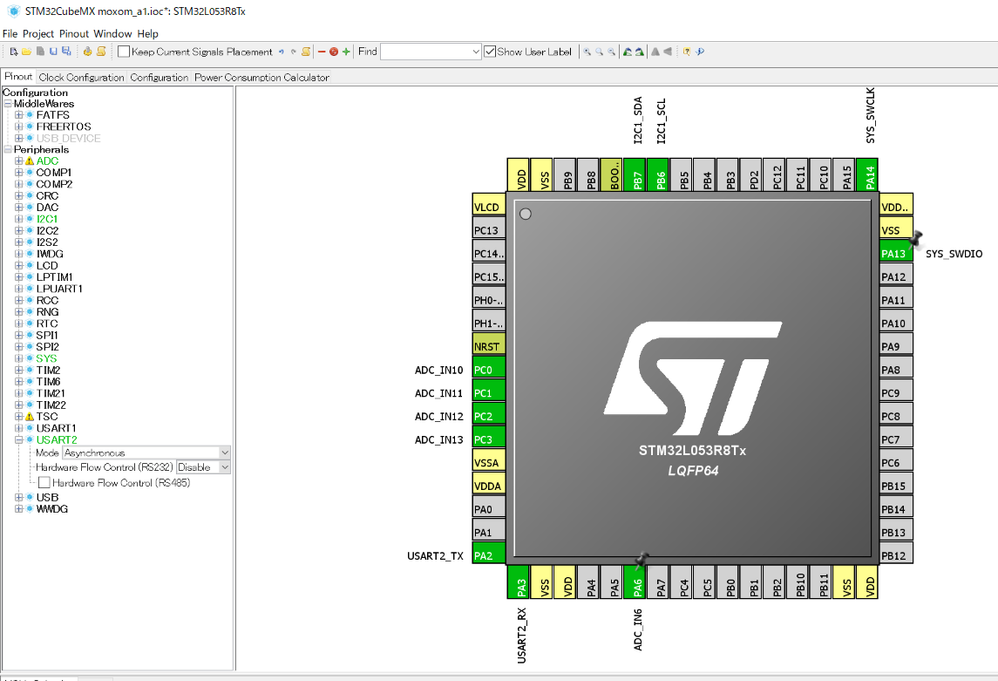The width and height of the screenshot is (998, 681).
Task: Click the blue undo arrow icon
Action: click(x=281, y=52)
